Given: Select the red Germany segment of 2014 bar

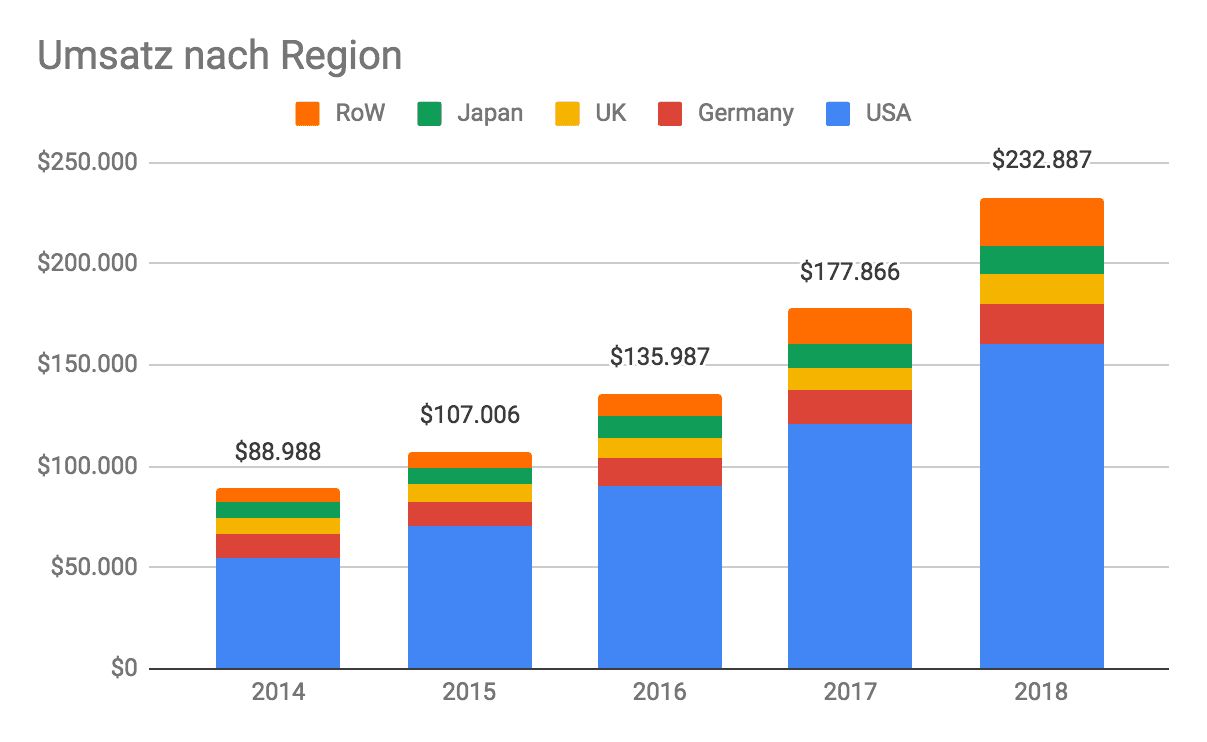Looking at the screenshot, I should (x=278, y=546).
